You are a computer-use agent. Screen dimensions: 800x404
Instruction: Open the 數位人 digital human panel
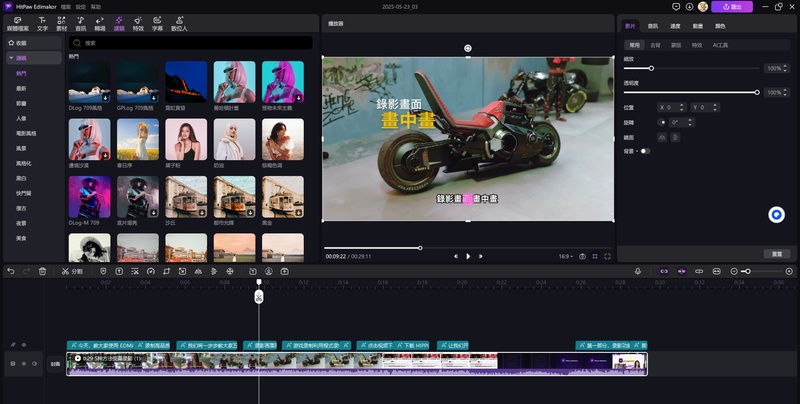point(179,24)
